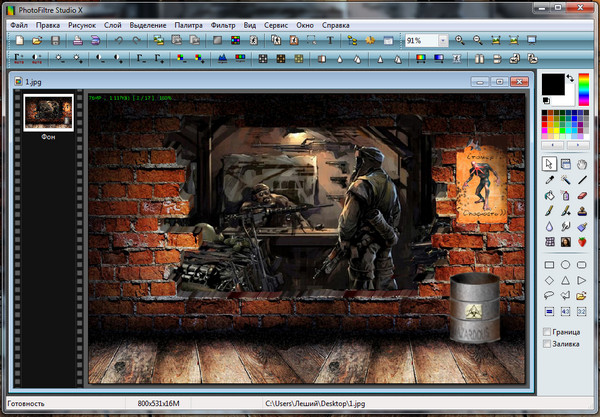Select the Eraser tool
Viewport: 600px width, 417px height.
[582, 196]
